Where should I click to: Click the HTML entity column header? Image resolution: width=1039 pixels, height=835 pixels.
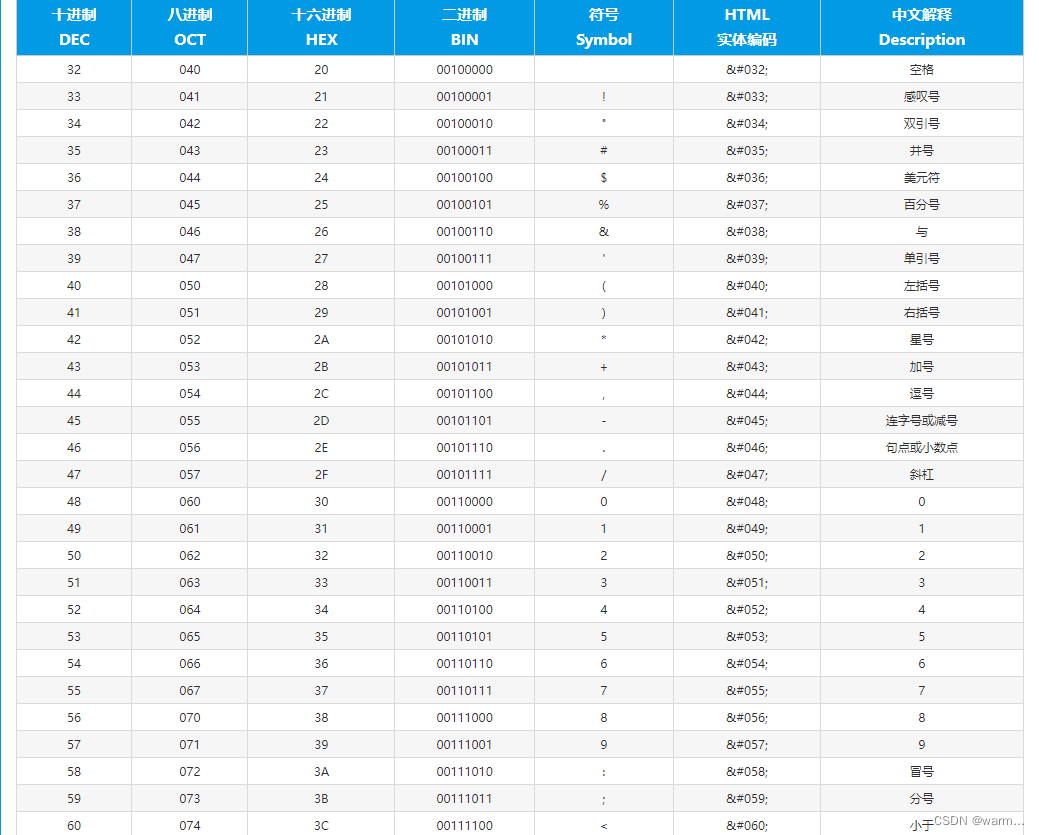pos(747,27)
